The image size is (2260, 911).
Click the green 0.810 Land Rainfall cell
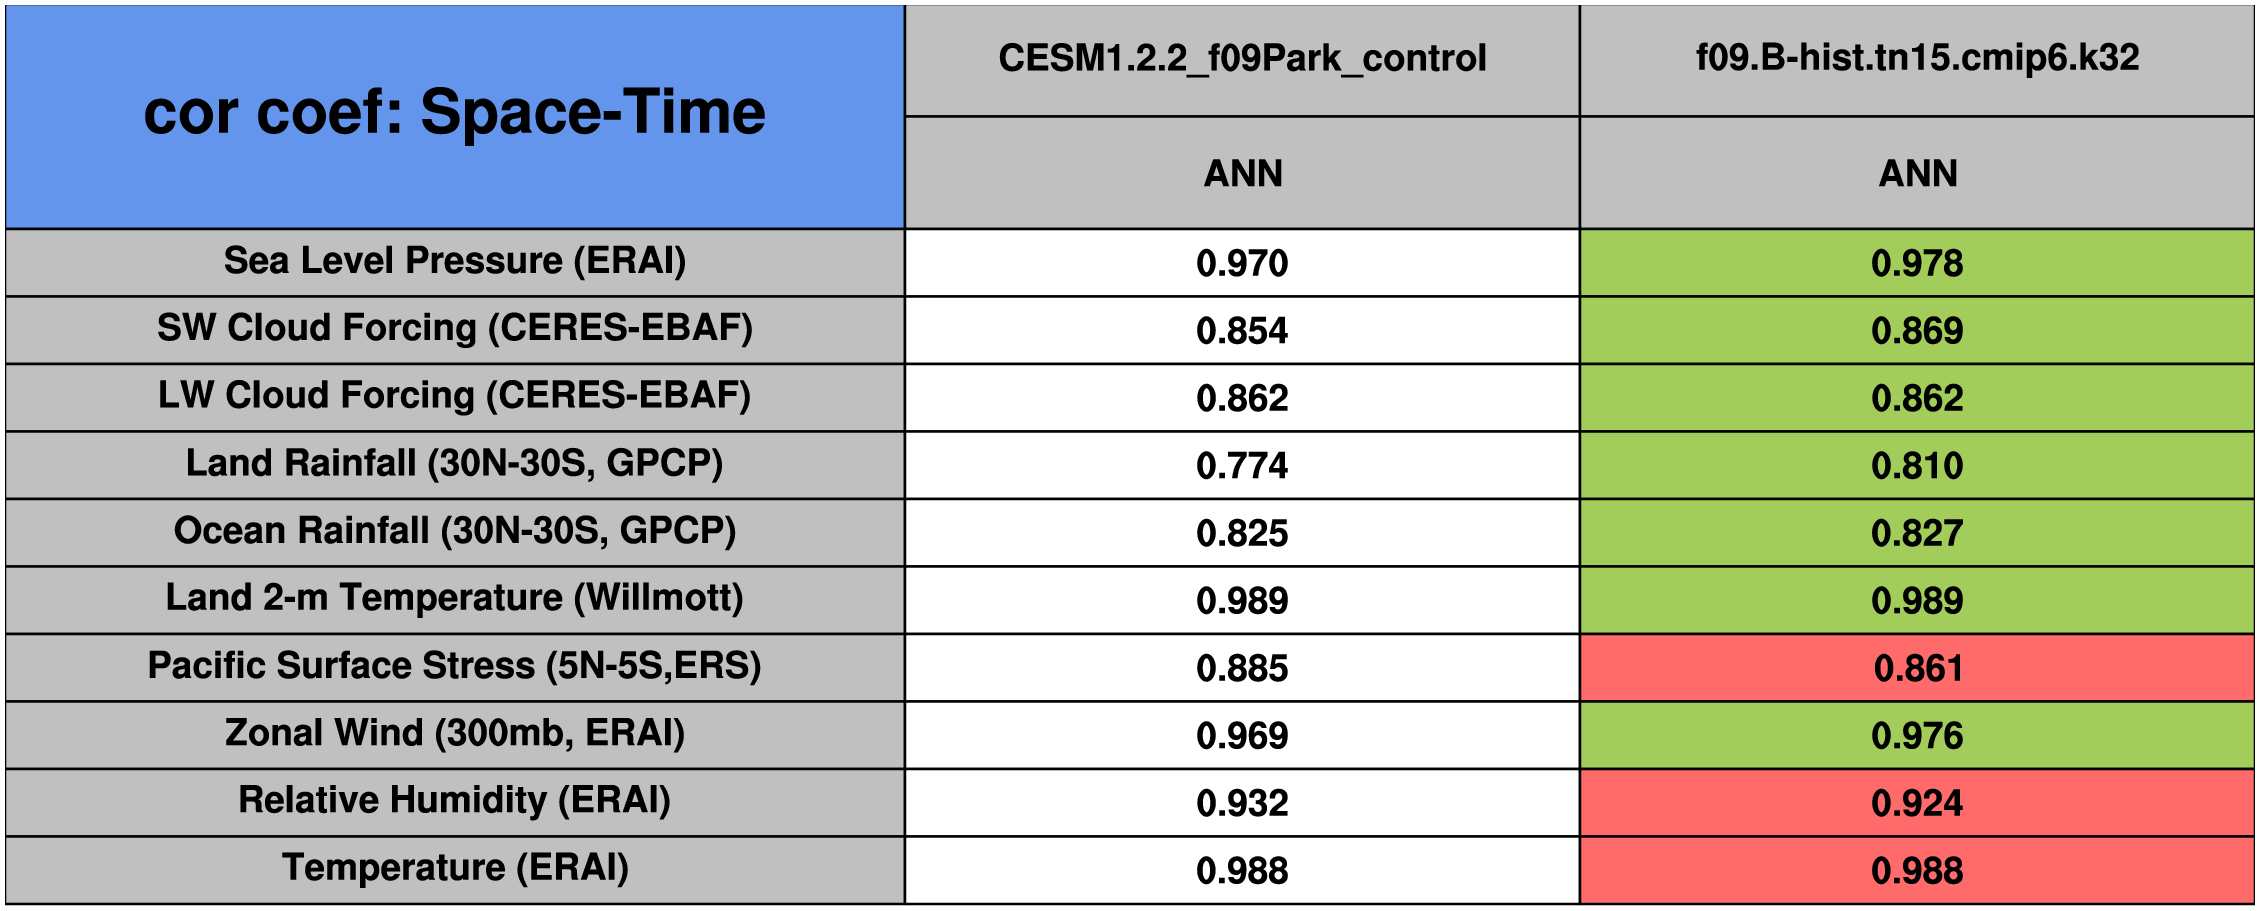point(1917,466)
